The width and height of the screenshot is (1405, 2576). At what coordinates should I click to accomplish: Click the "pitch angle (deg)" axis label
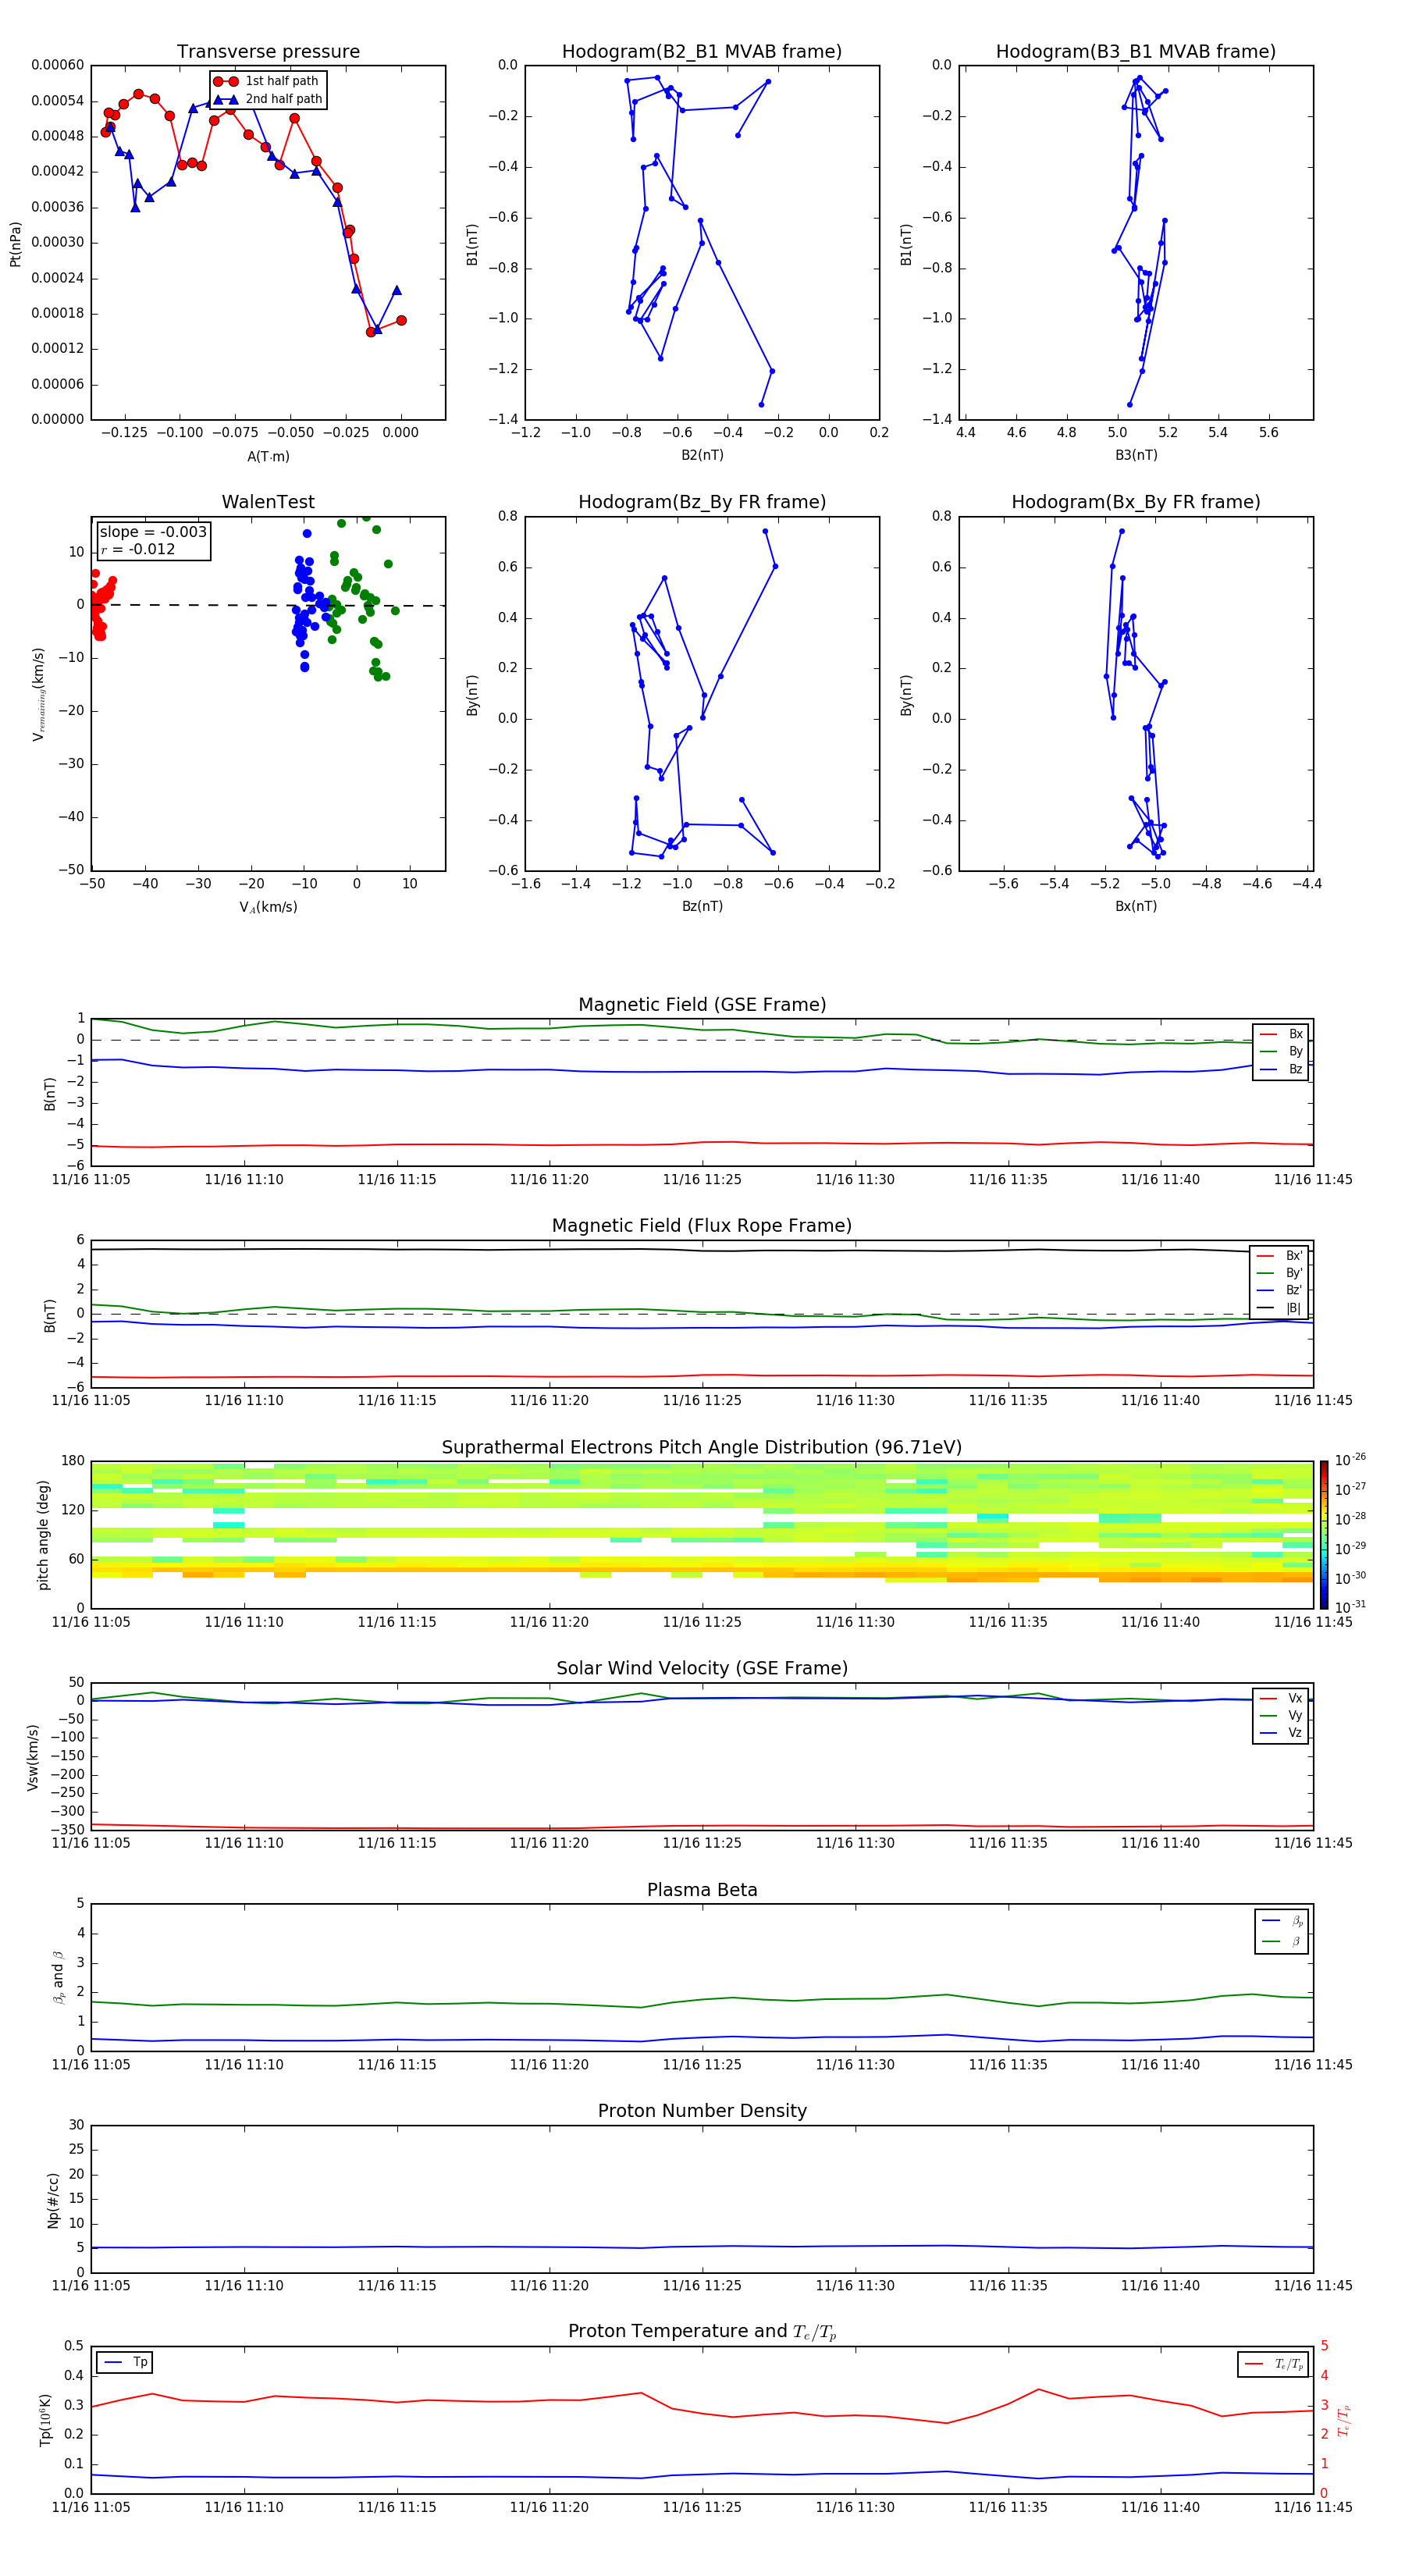[x=43, y=1535]
